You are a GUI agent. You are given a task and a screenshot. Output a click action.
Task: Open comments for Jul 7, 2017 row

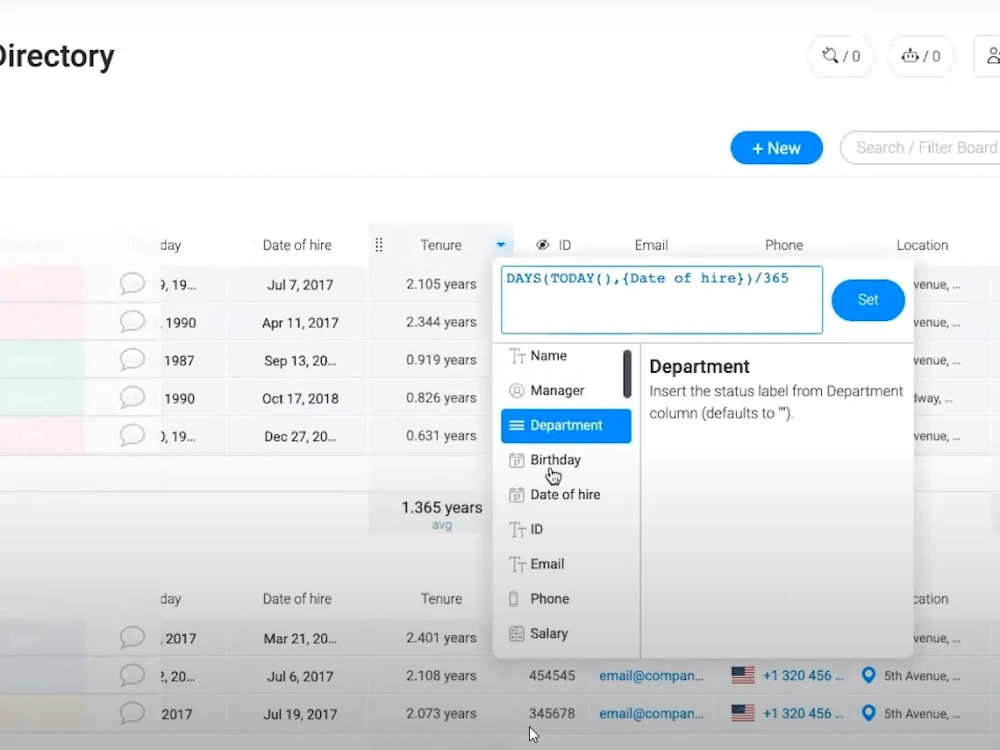[x=132, y=284]
